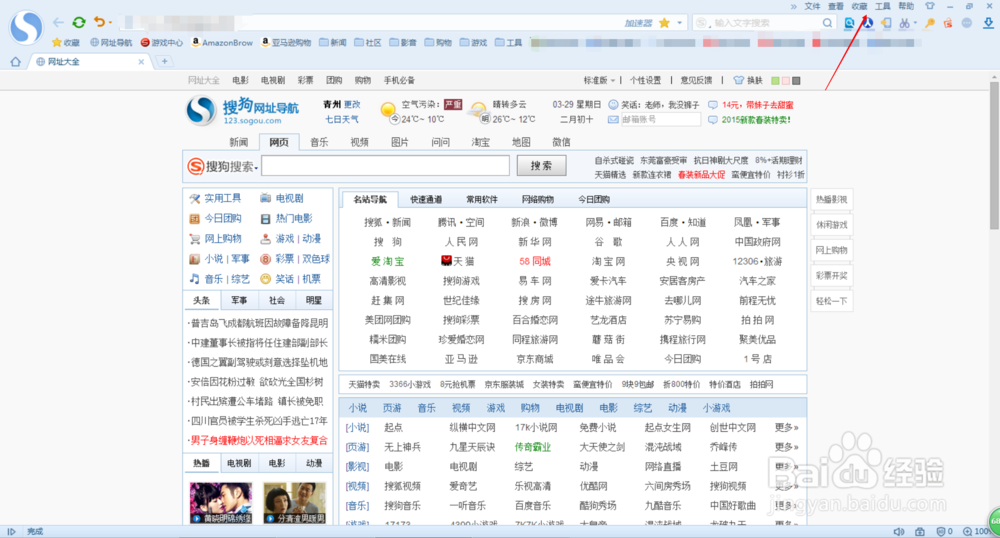Screen dimensions: 1000x538
Task: Click the 换肤 shirt skin link
Action: point(748,80)
